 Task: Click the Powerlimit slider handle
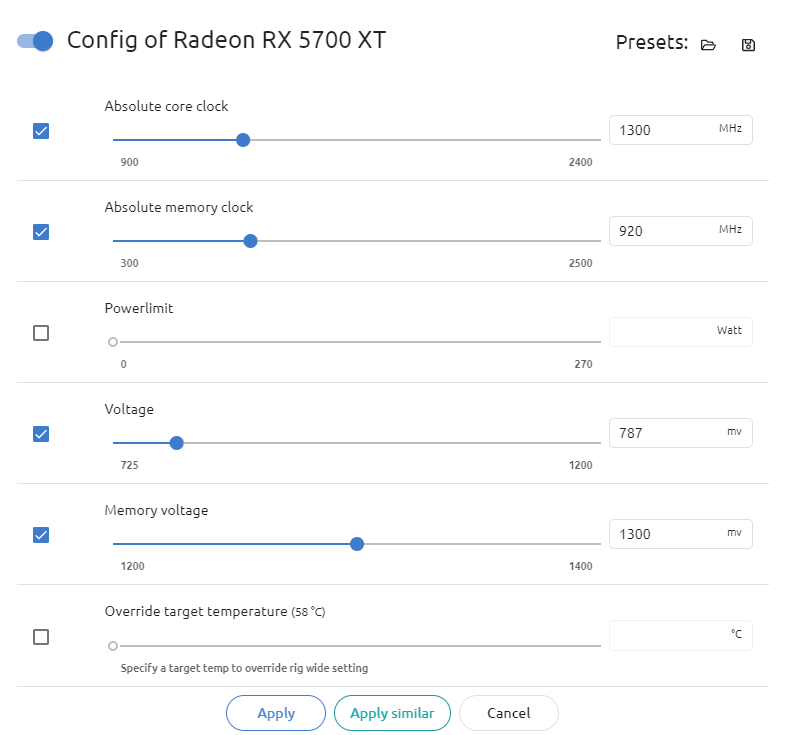(113, 342)
